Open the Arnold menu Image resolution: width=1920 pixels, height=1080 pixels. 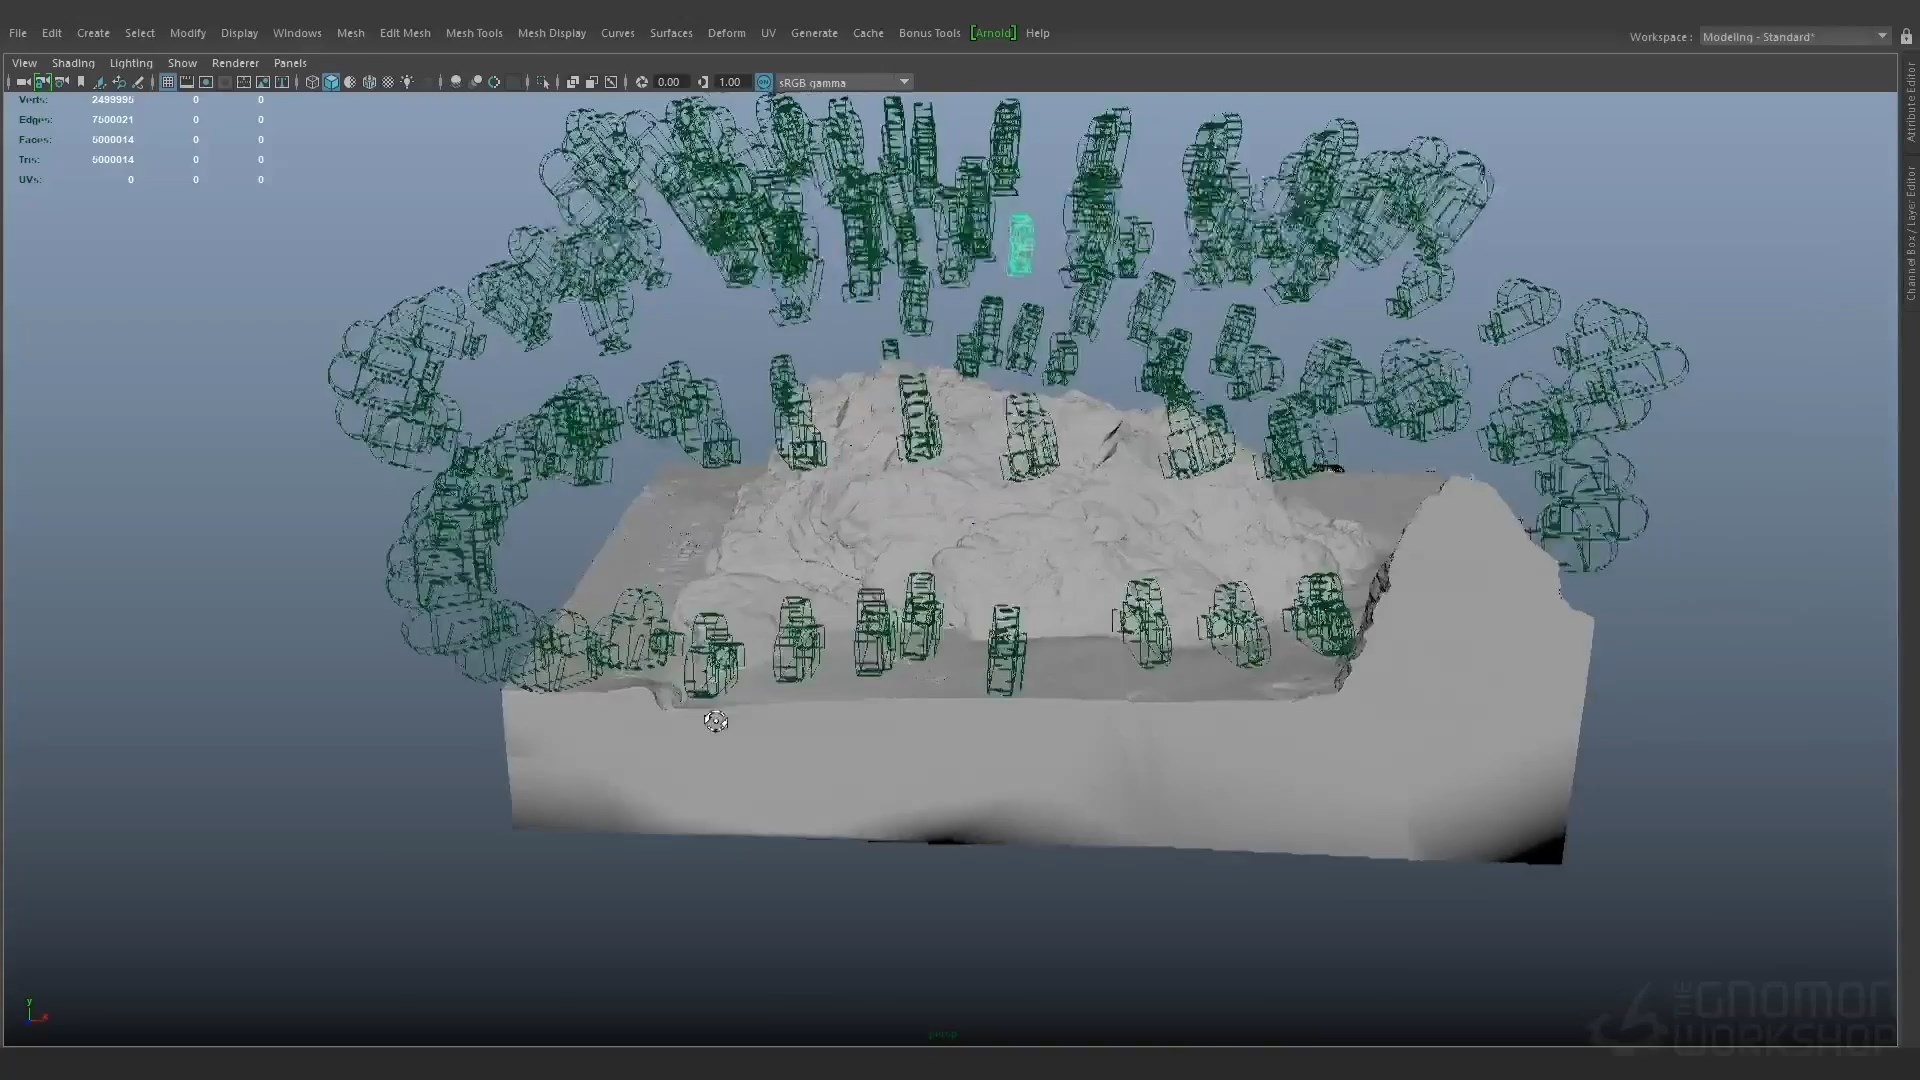993,33
